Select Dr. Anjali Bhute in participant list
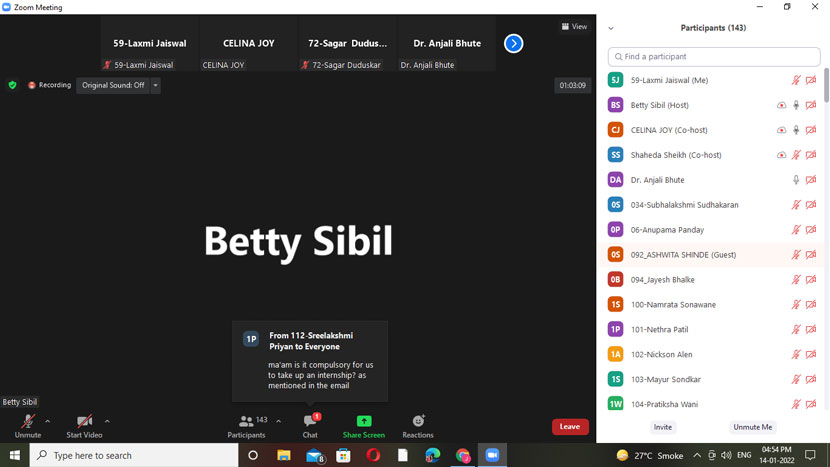830x467 pixels. pyautogui.click(x=657, y=180)
